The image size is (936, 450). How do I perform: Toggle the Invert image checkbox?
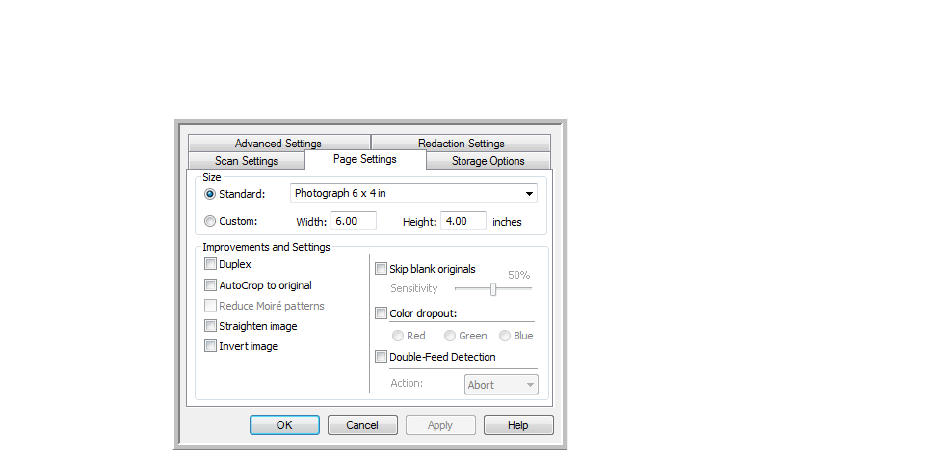click(x=210, y=346)
